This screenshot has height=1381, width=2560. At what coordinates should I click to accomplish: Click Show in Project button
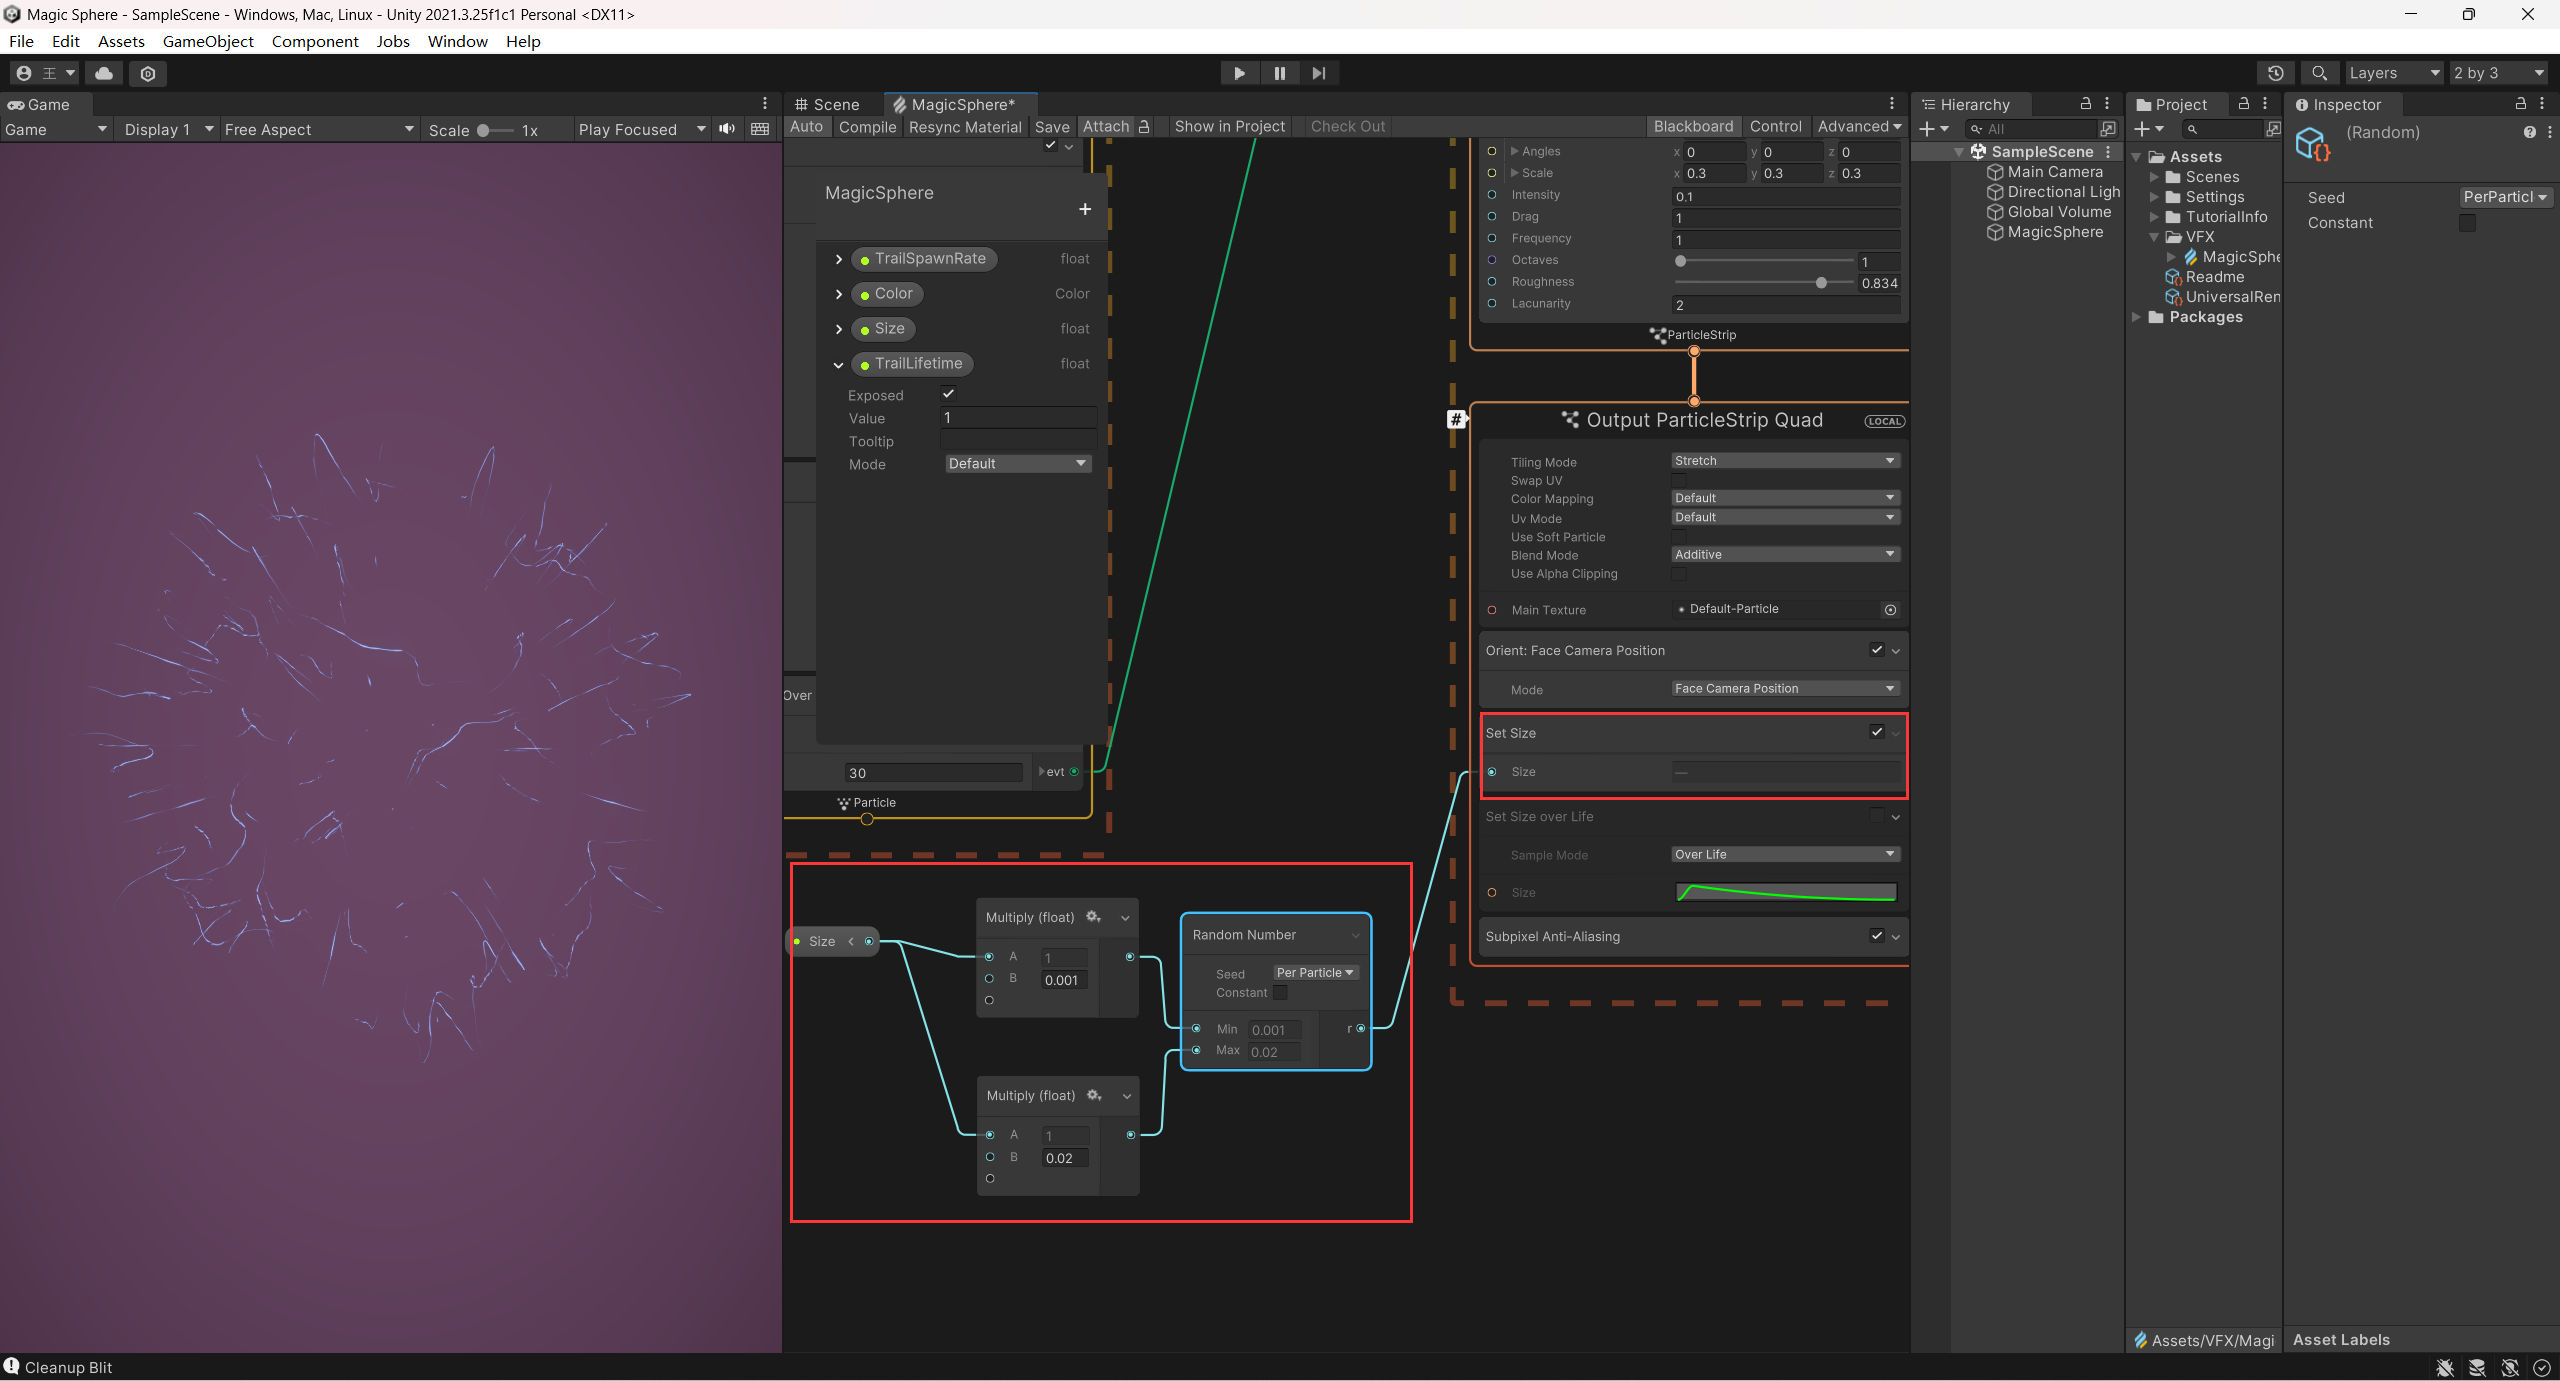(1229, 127)
